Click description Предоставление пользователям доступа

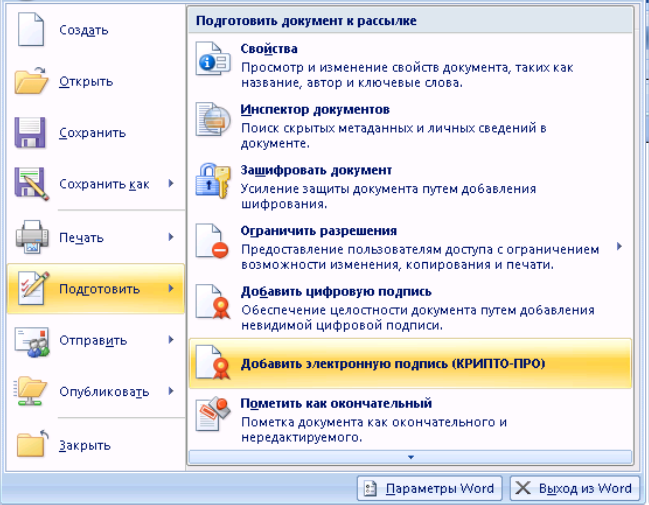(x=420, y=257)
